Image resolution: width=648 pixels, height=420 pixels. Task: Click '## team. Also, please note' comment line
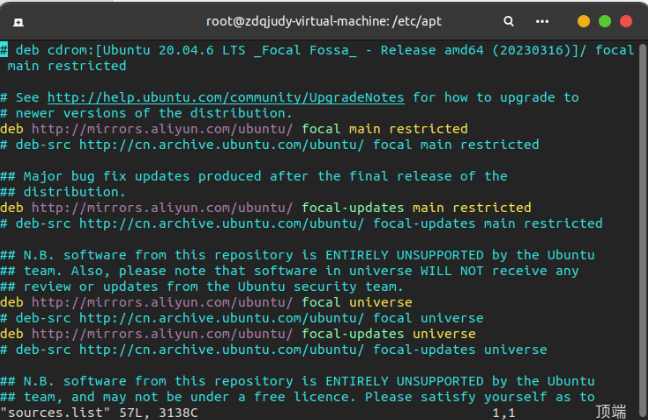pyautogui.click(x=289, y=271)
